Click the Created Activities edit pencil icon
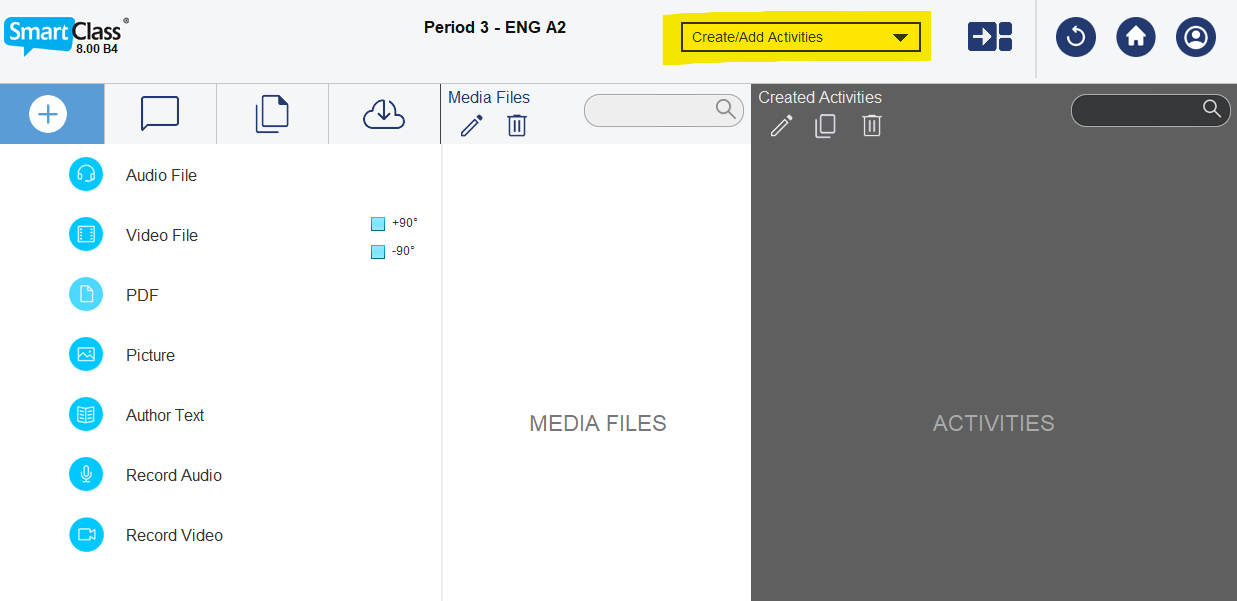This screenshot has height=601, width=1237. tap(782, 126)
